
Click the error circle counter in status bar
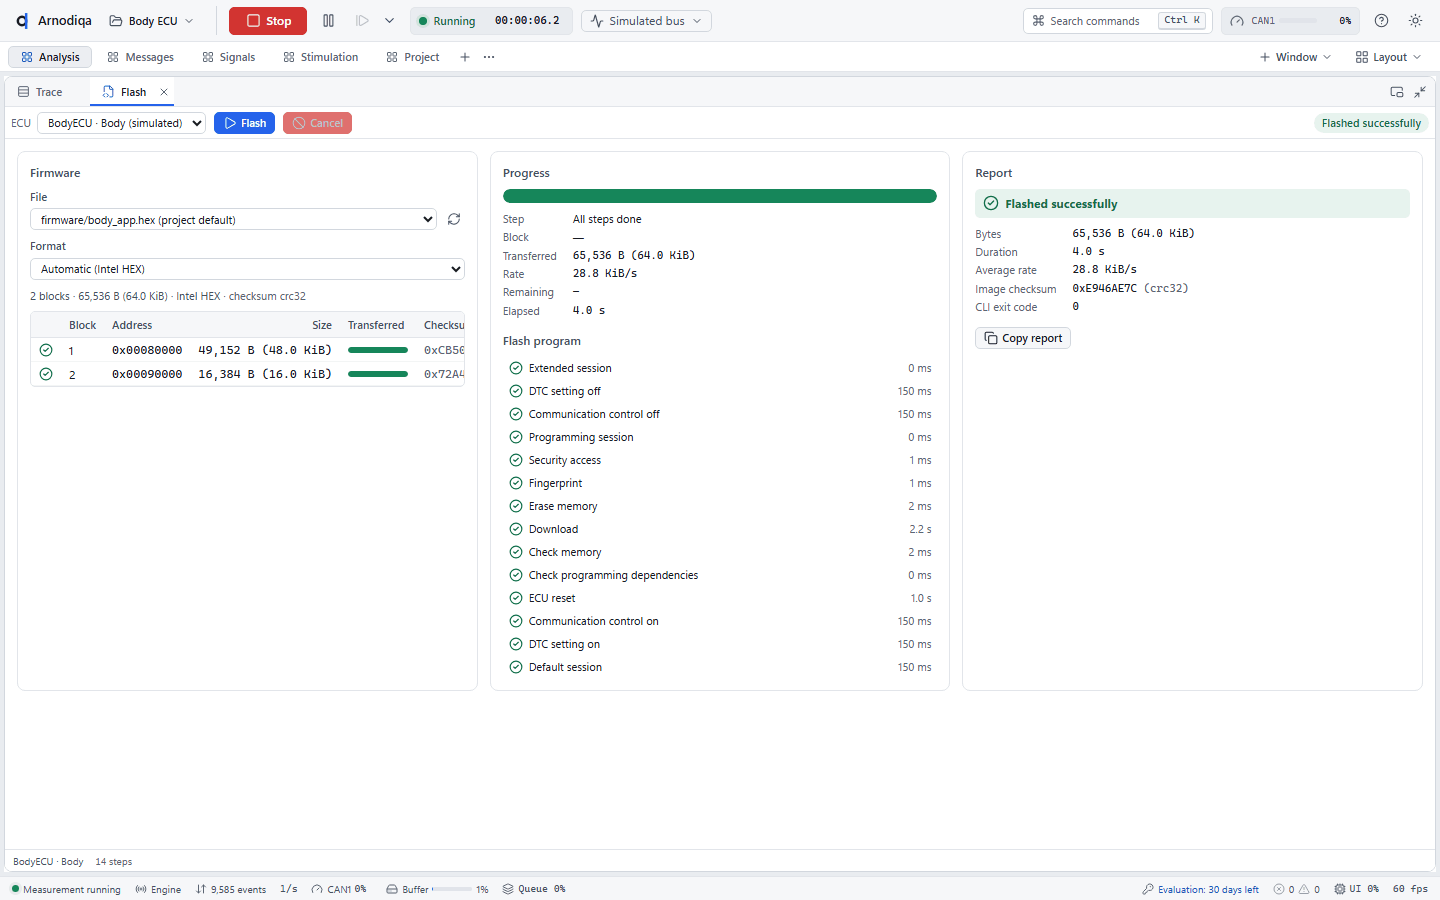pos(1284,889)
